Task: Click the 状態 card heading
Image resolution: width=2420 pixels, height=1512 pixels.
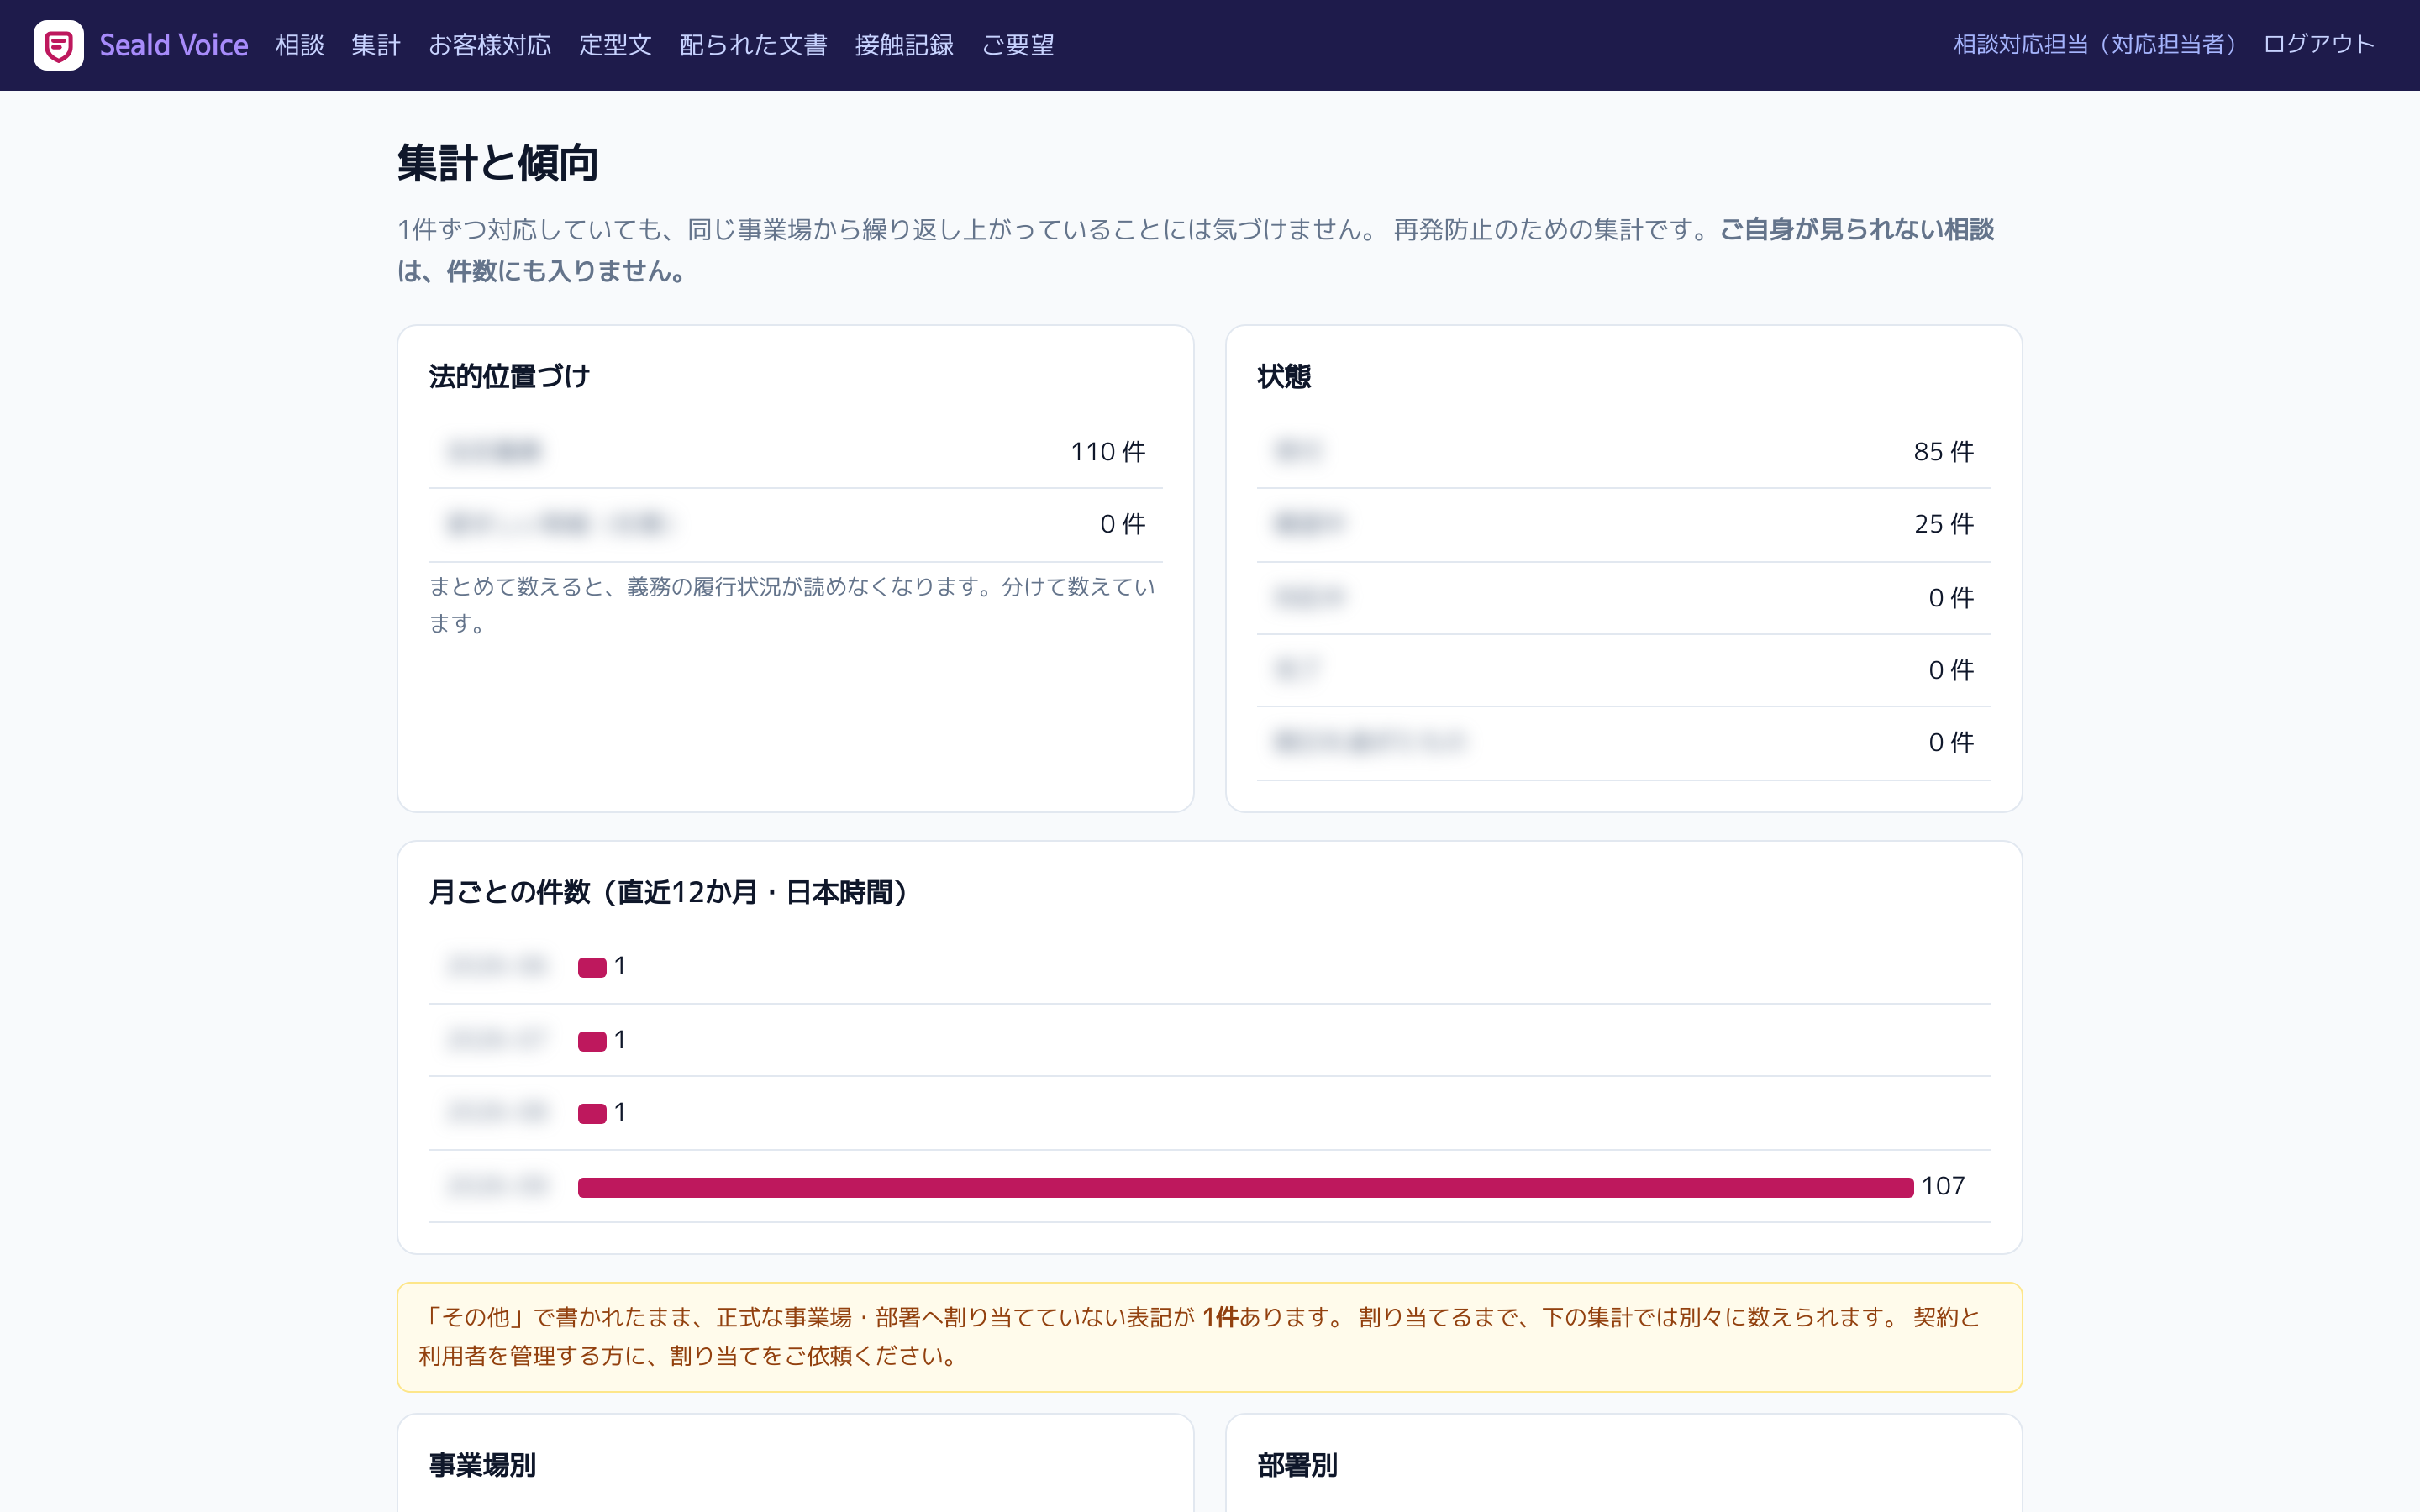Action: [1284, 377]
